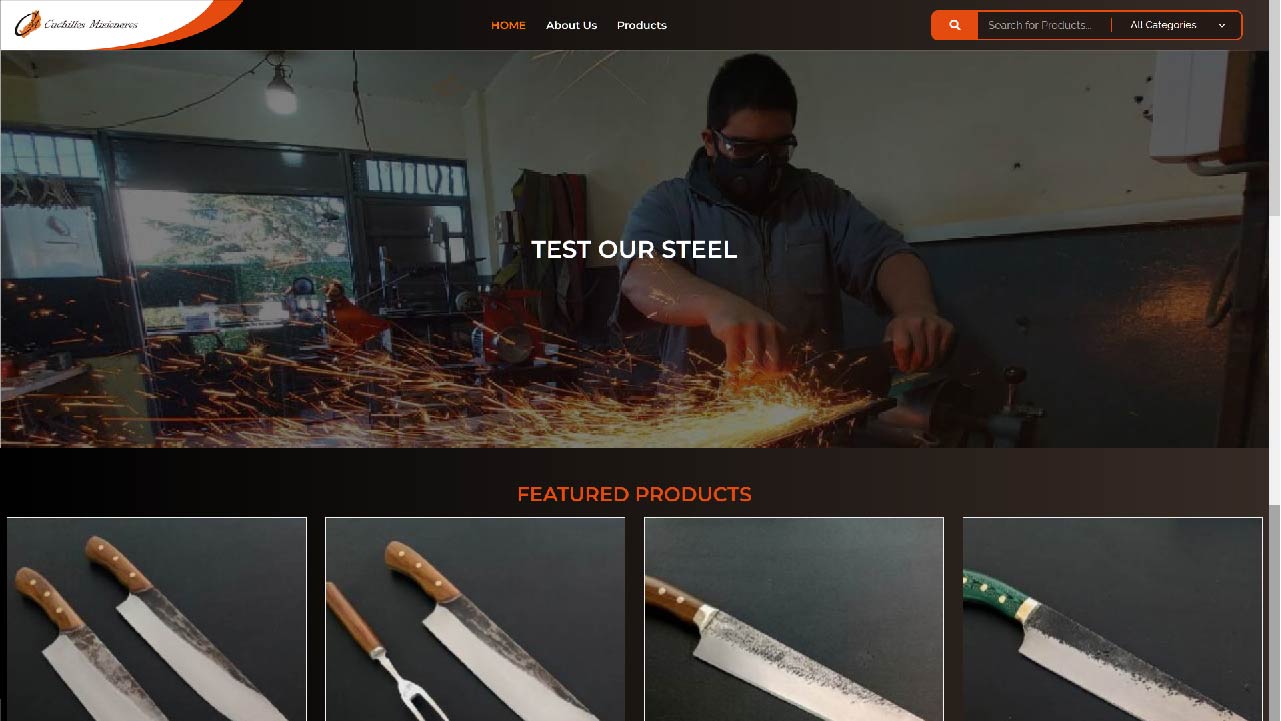Click the orange search magnifier icon
The height and width of the screenshot is (721, 1281).
954,25
